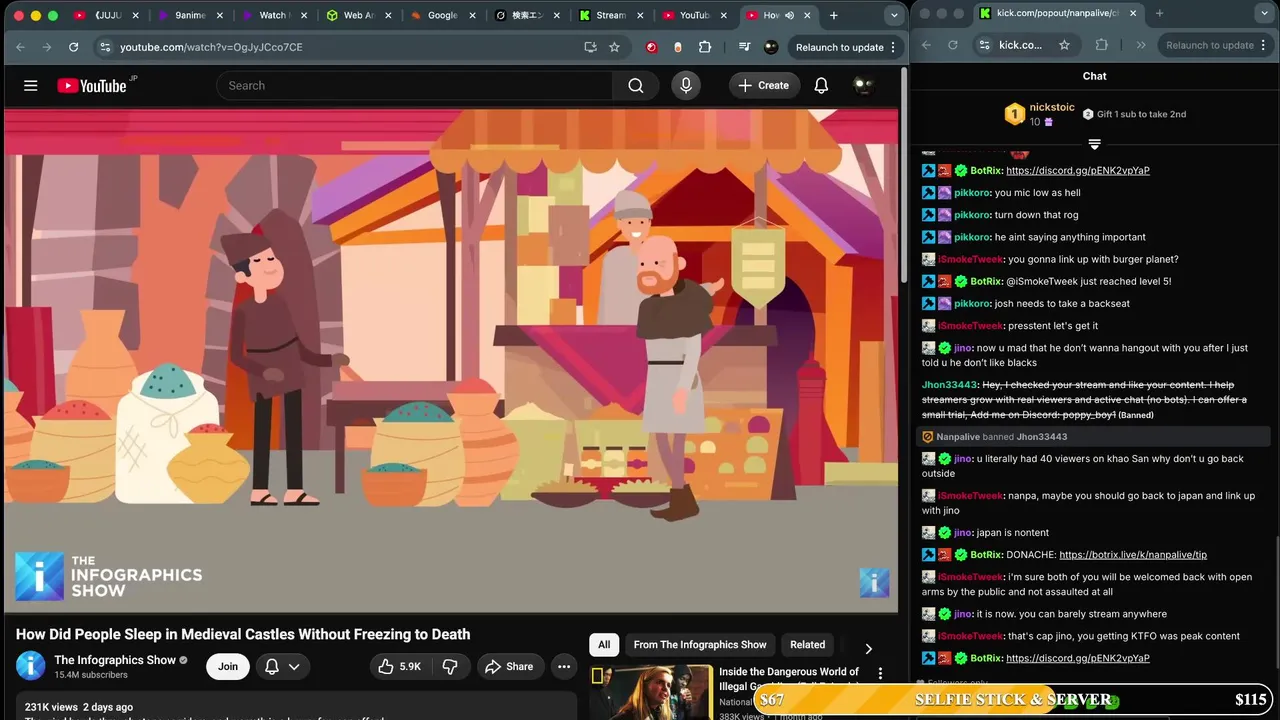Click The Infographics Show channel avatar
1280x720 pixels.
[31, 666]
